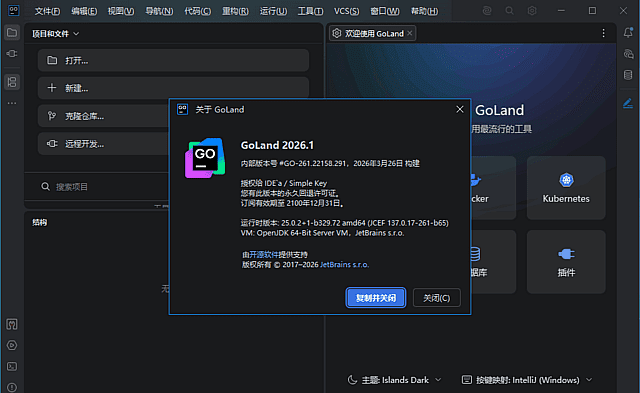Open the 导航(N) menu
This screenshot has width=640, height=393.
159,11
